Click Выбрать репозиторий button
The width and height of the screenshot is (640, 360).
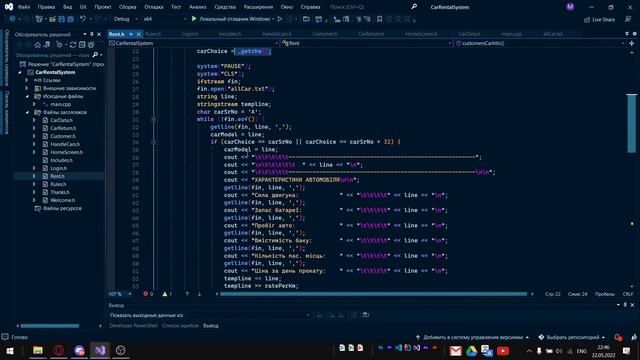click(x=572, y=337)
